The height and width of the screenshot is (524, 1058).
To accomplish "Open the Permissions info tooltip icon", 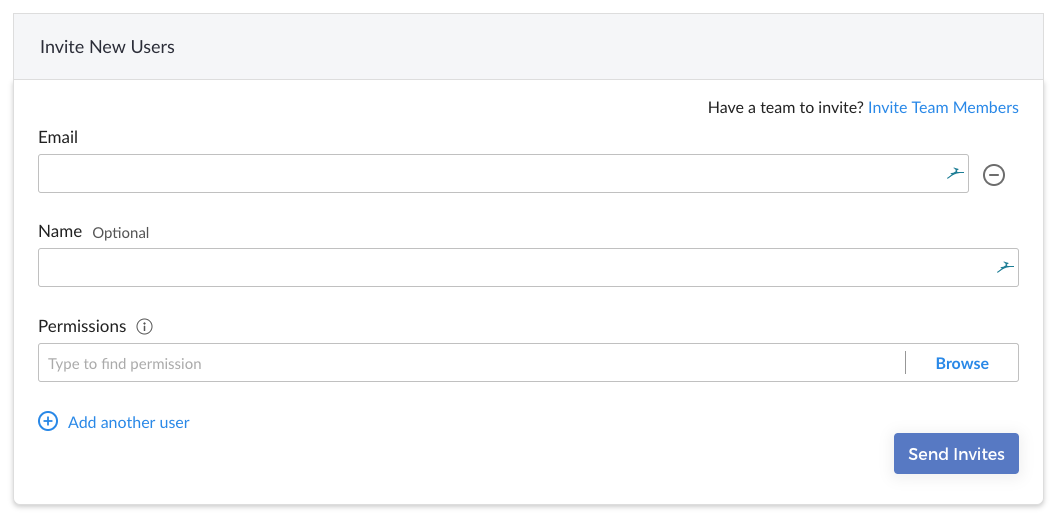I will [144, 326].
